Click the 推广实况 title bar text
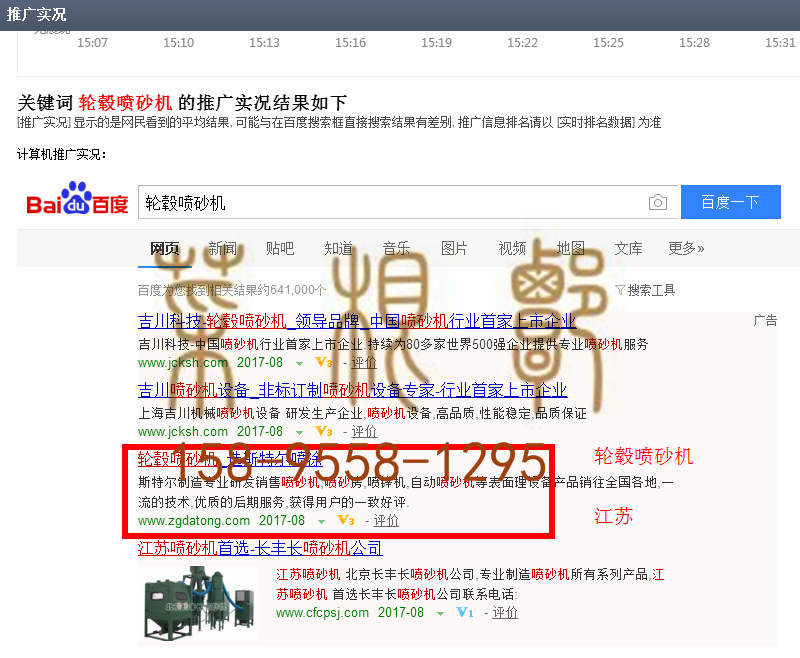 36,14
